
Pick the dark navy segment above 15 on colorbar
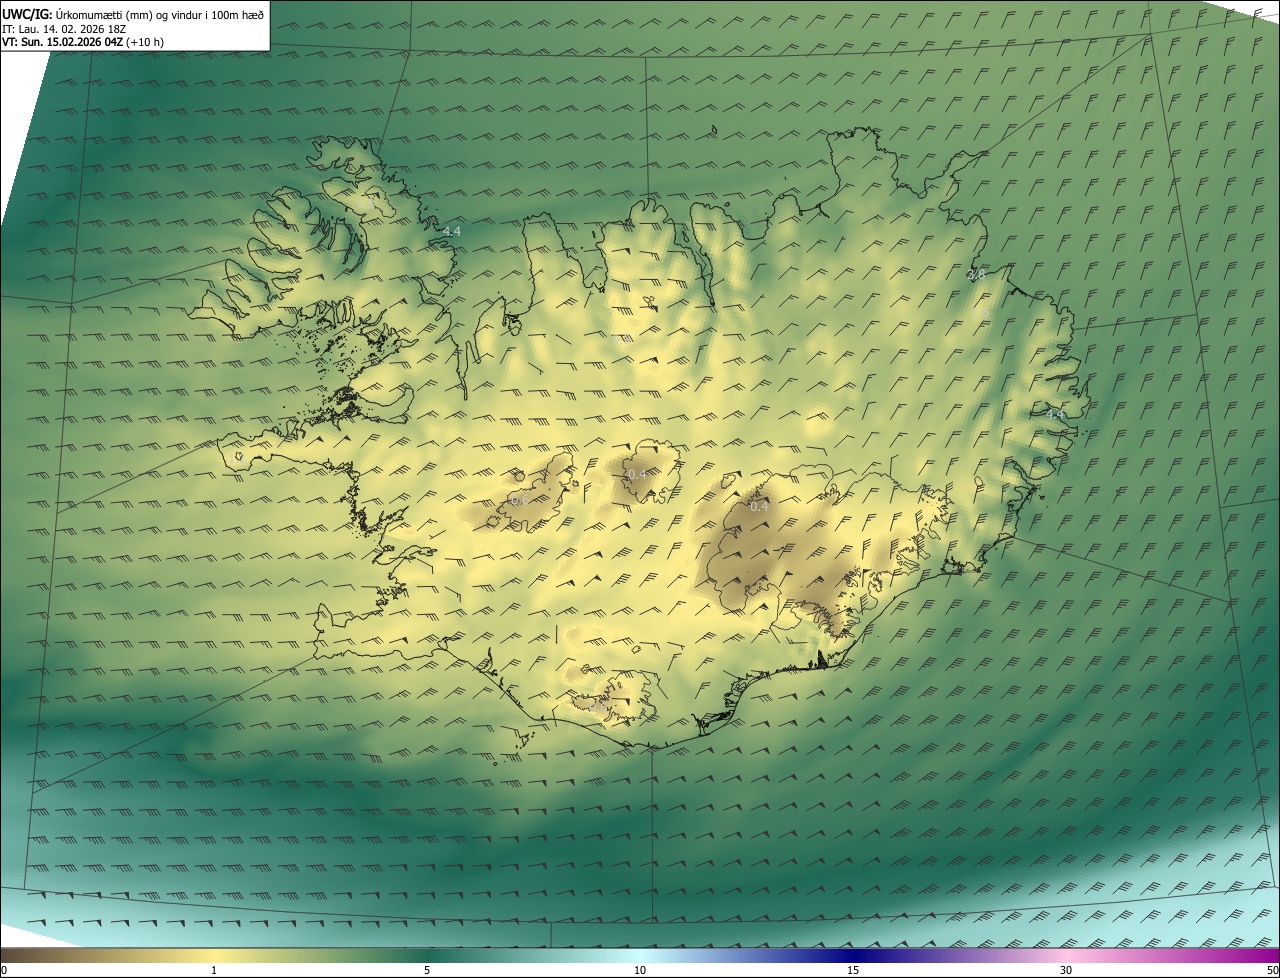853,956
